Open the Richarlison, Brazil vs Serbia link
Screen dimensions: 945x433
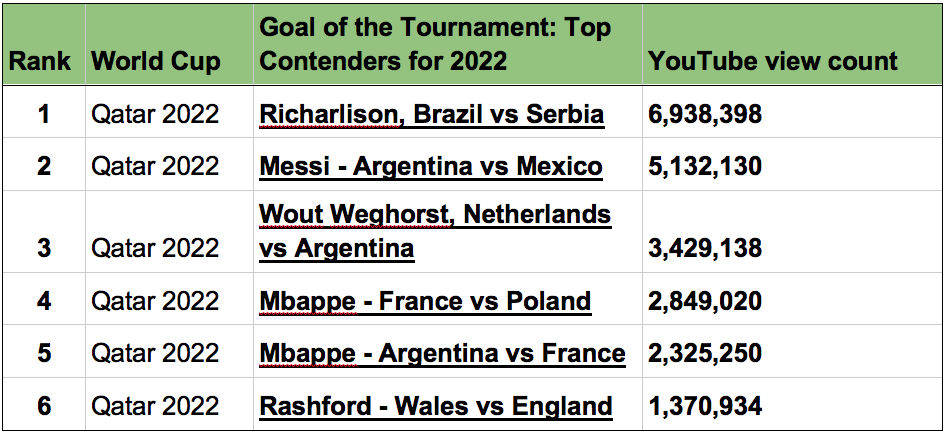[432, 113]
